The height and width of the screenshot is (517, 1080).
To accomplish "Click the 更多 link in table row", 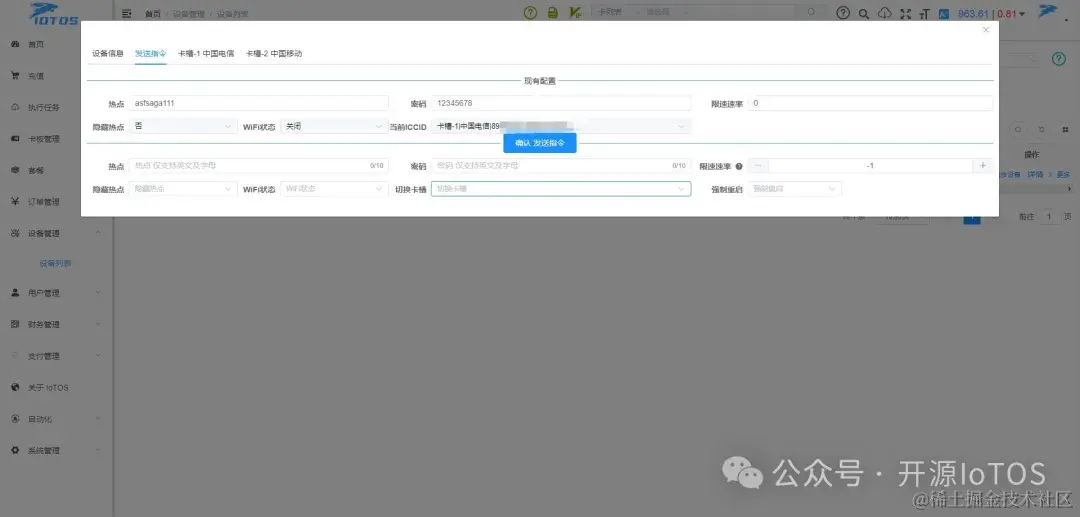I will tap(1063, 174).
